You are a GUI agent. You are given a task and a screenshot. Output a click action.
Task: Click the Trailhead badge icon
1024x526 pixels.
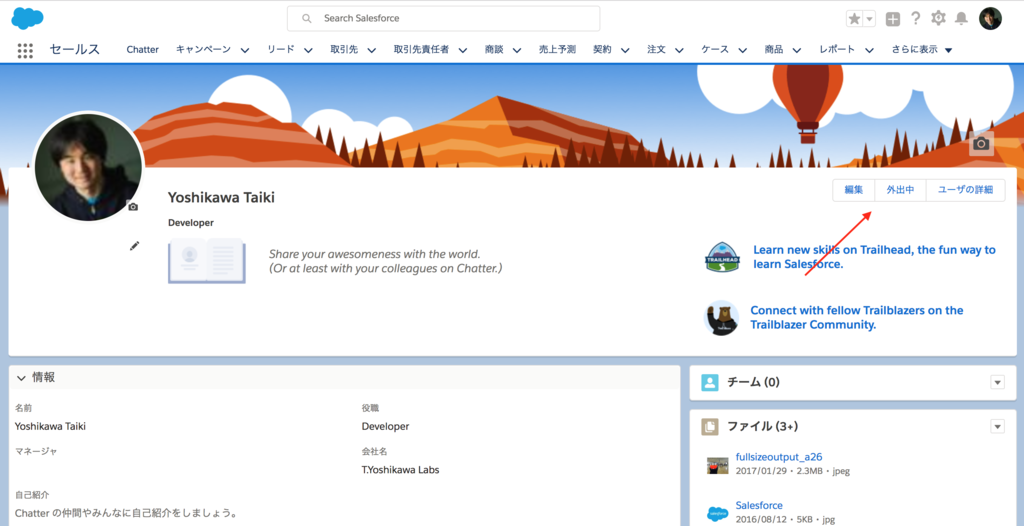click(722, 257)
